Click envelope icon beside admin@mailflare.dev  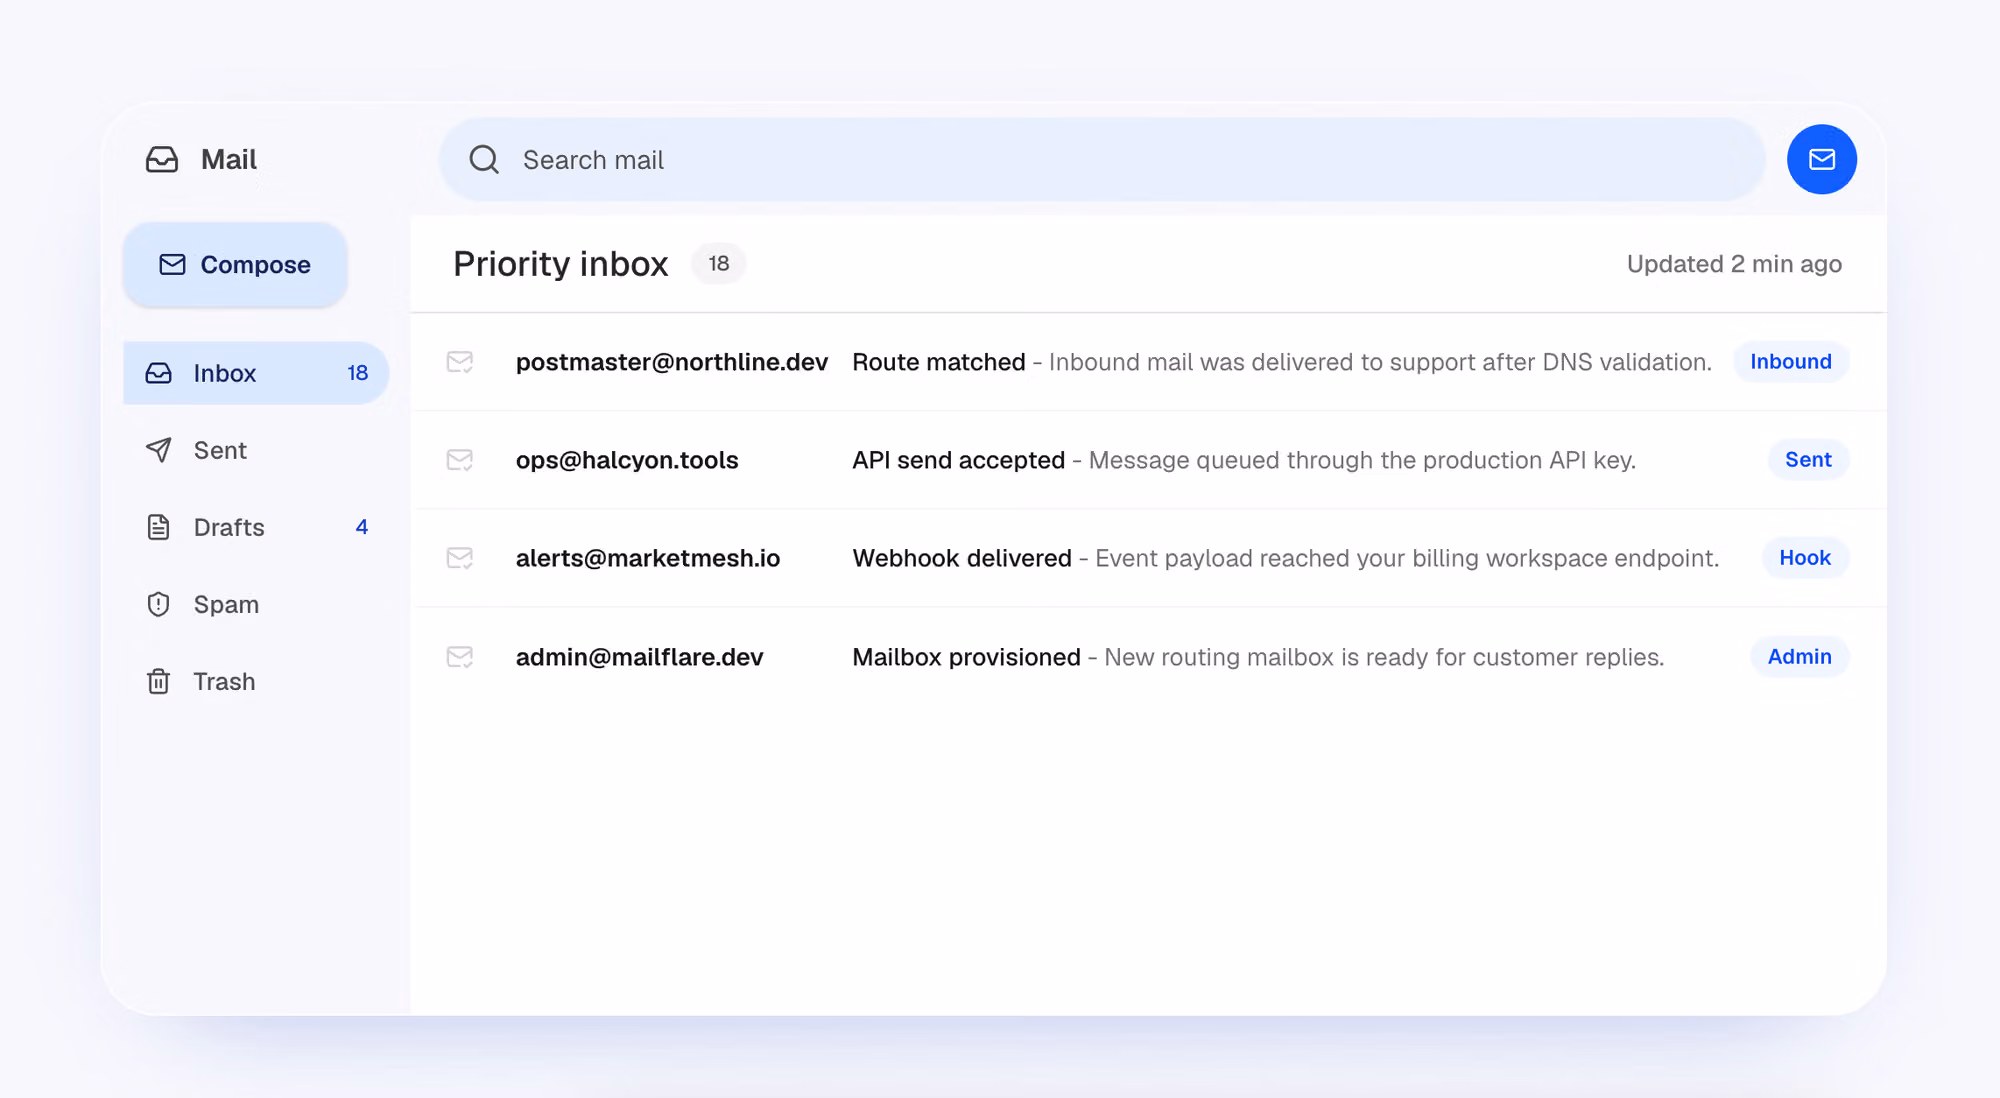click(460, 657)
